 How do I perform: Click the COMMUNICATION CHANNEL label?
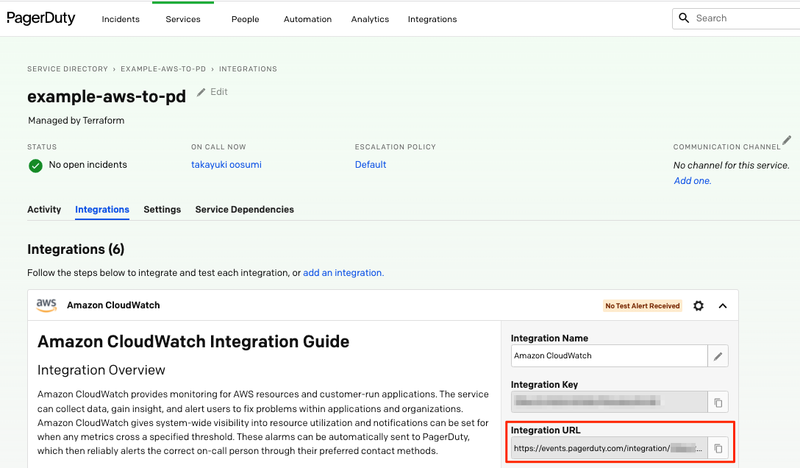point(727,147)
